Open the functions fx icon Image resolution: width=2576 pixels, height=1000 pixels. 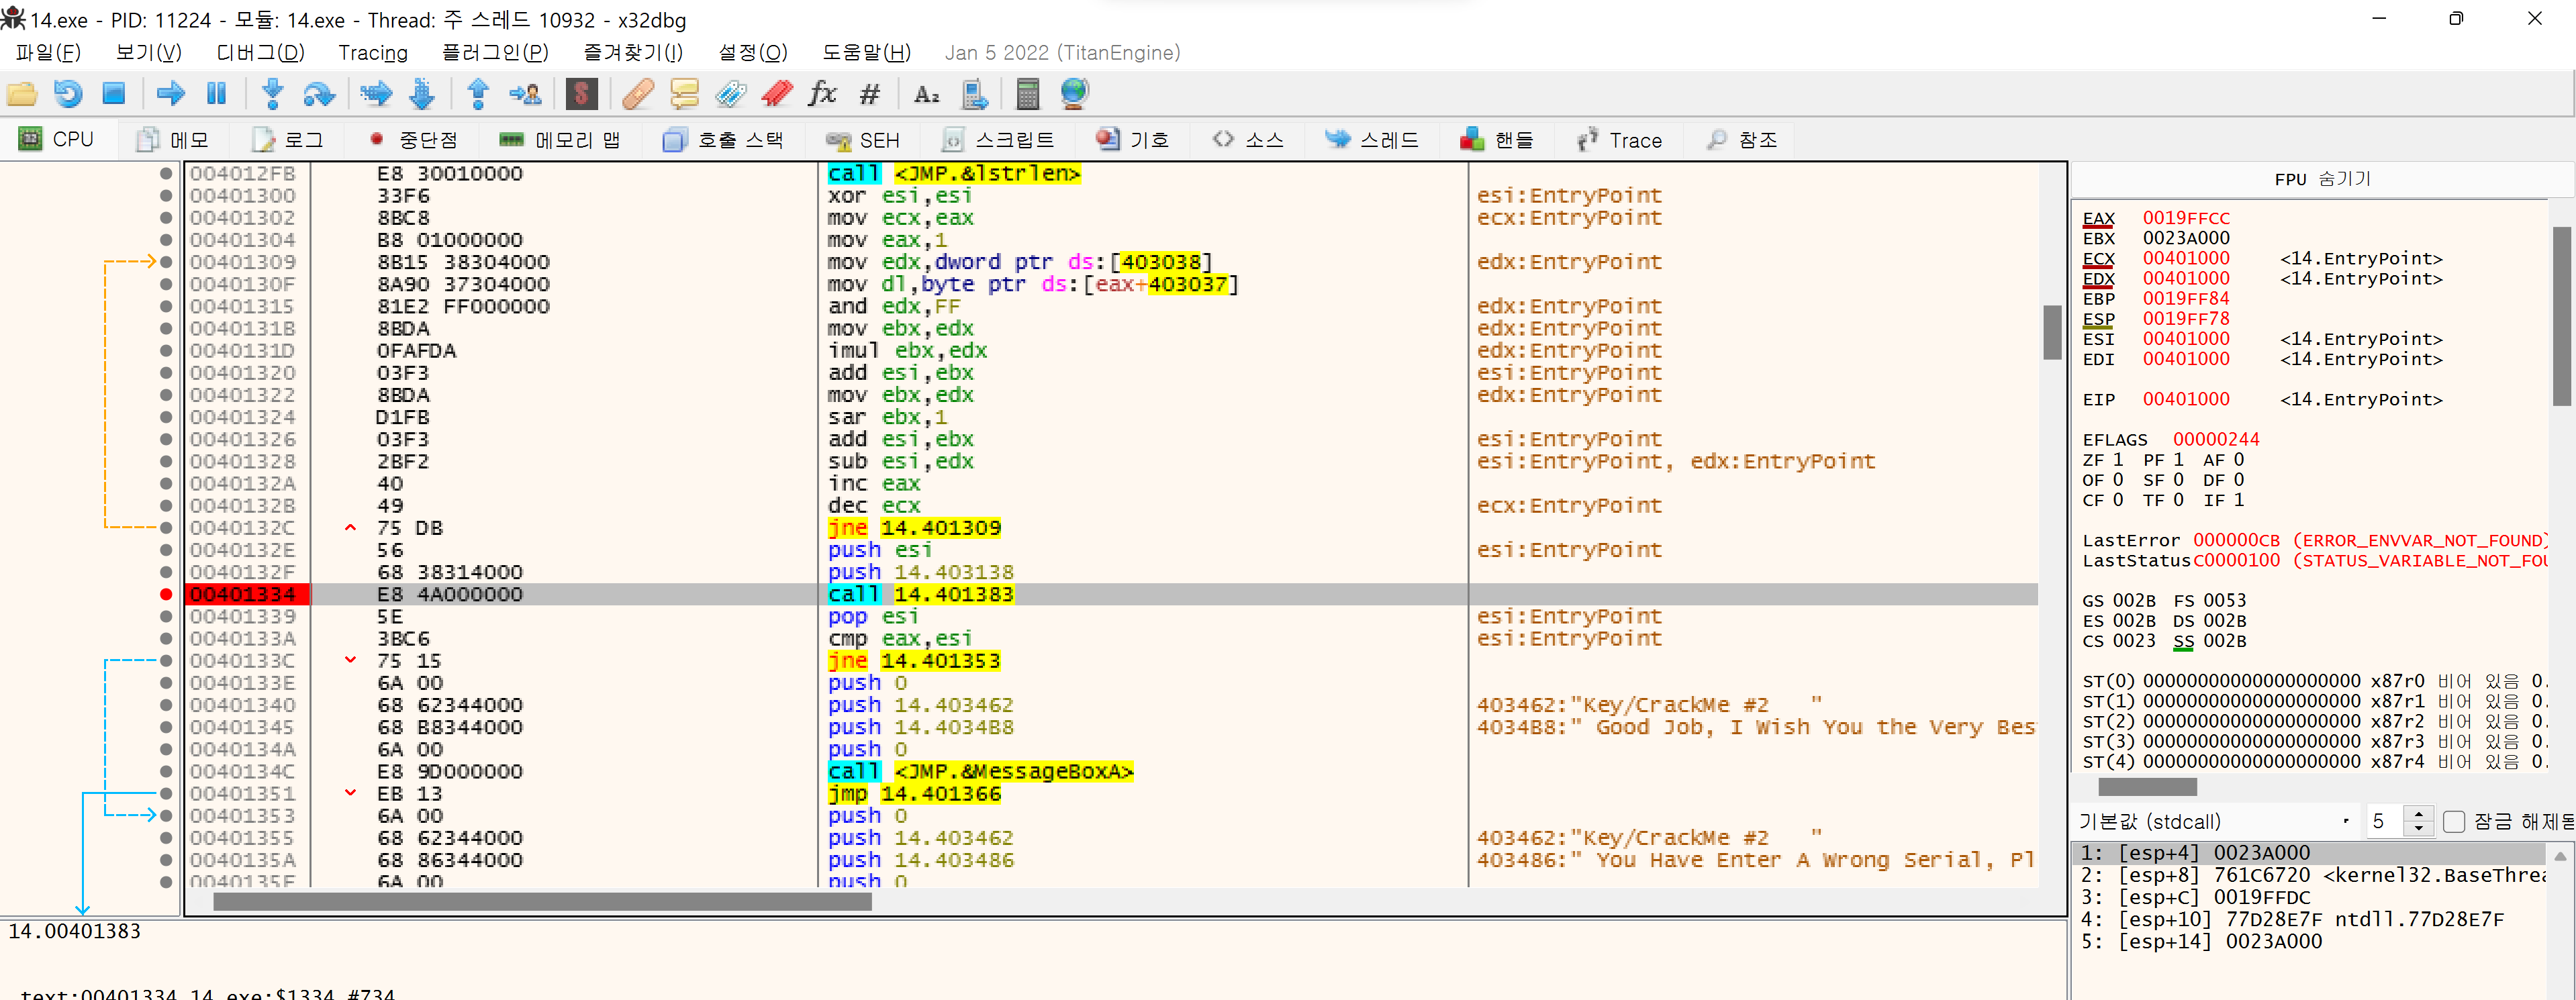(x=822, y=94)
